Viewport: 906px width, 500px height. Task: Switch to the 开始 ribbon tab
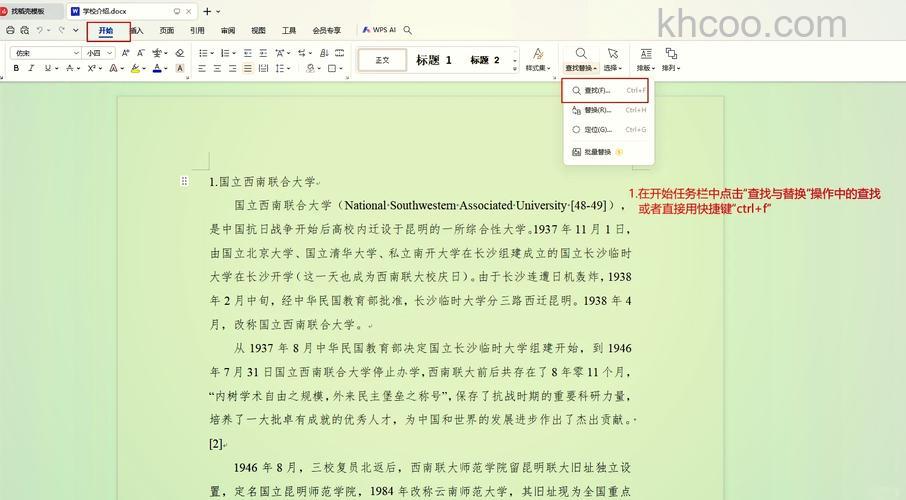click(106, 31)
